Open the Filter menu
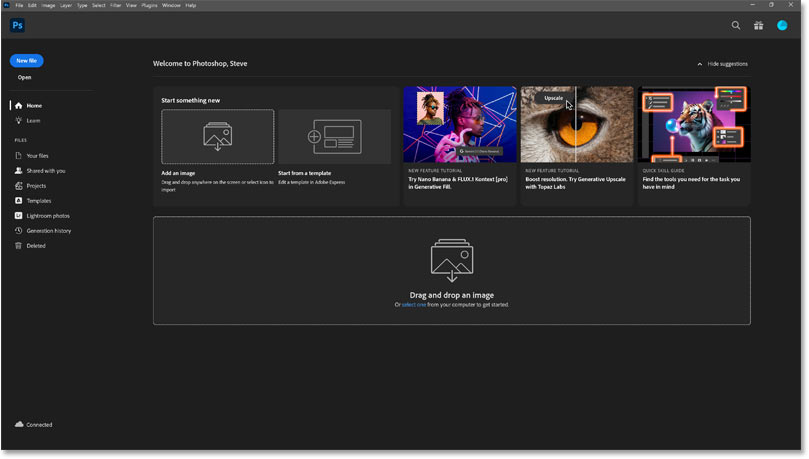809x459 pixels. click(116, 5)
